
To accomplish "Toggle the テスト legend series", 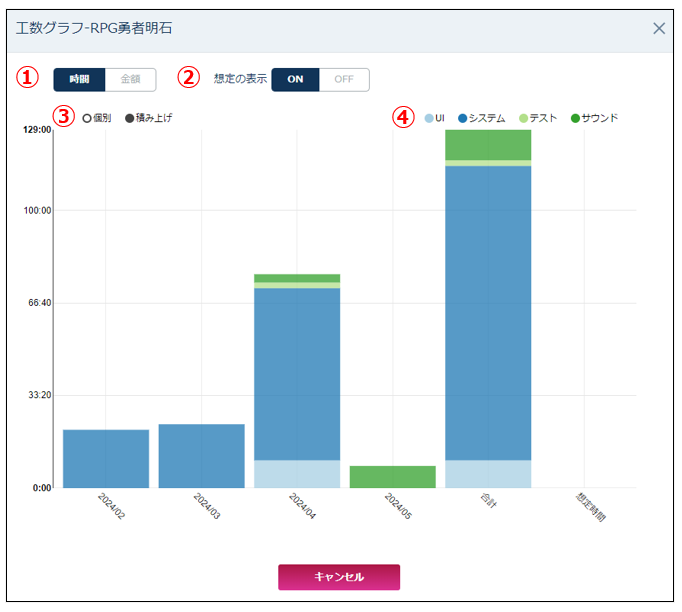I will pos(538,118).
